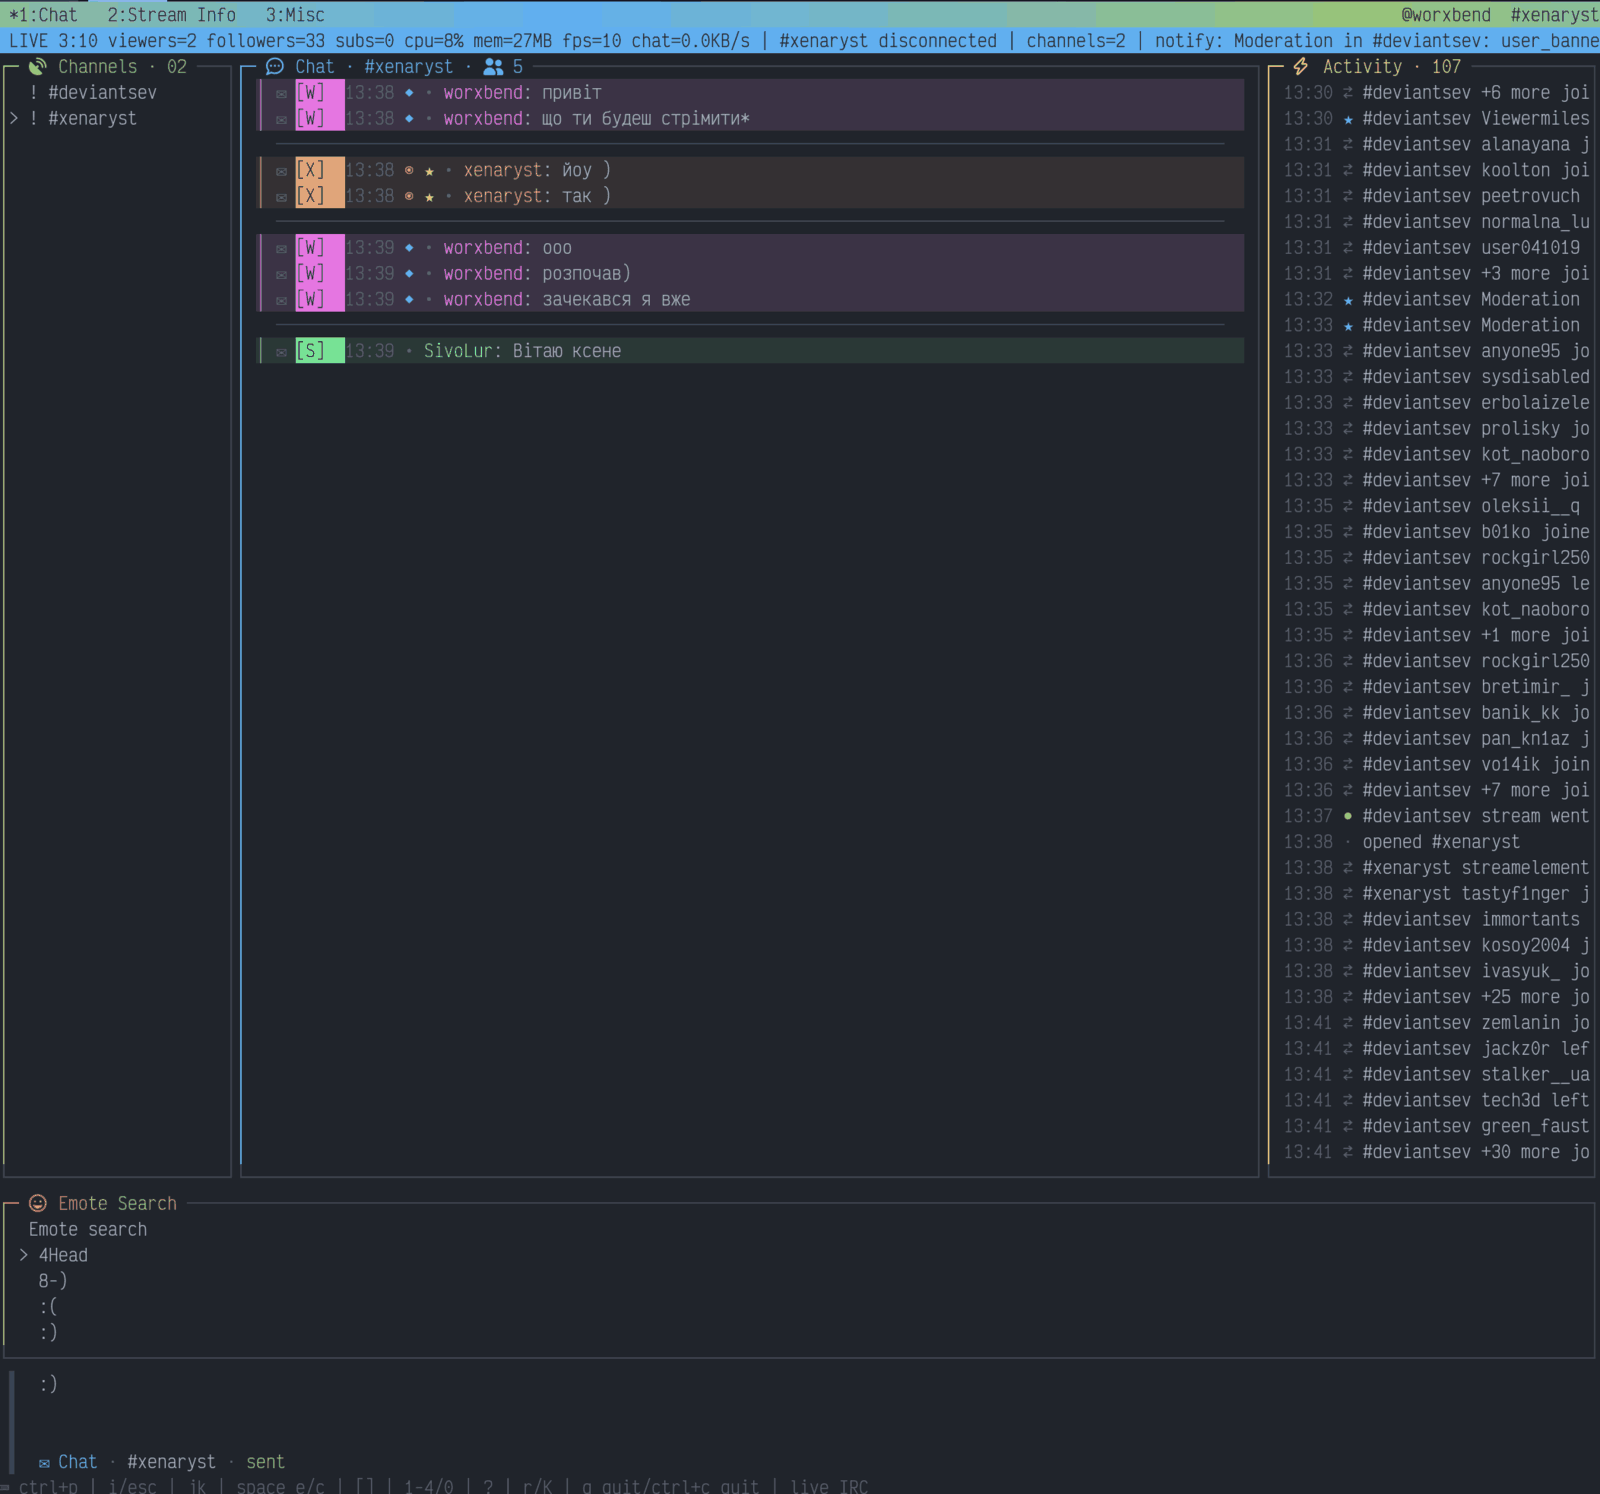Click the Emote search input field
1600x1494 pixels.
[x=88, y=1229]
